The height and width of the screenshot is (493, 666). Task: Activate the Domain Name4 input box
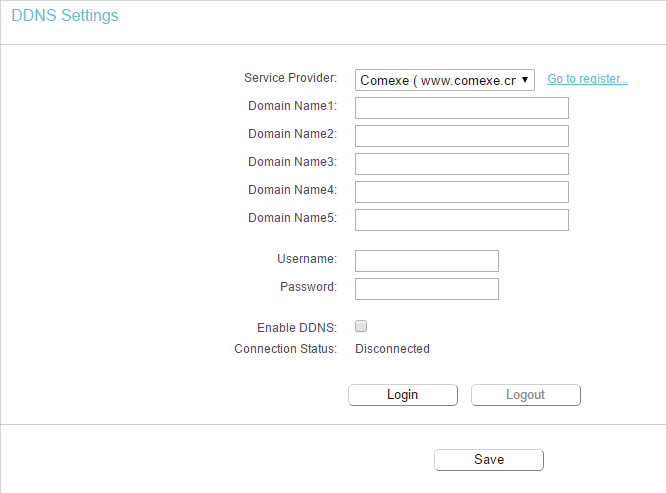pyautogui.click(x=462, y=192)
